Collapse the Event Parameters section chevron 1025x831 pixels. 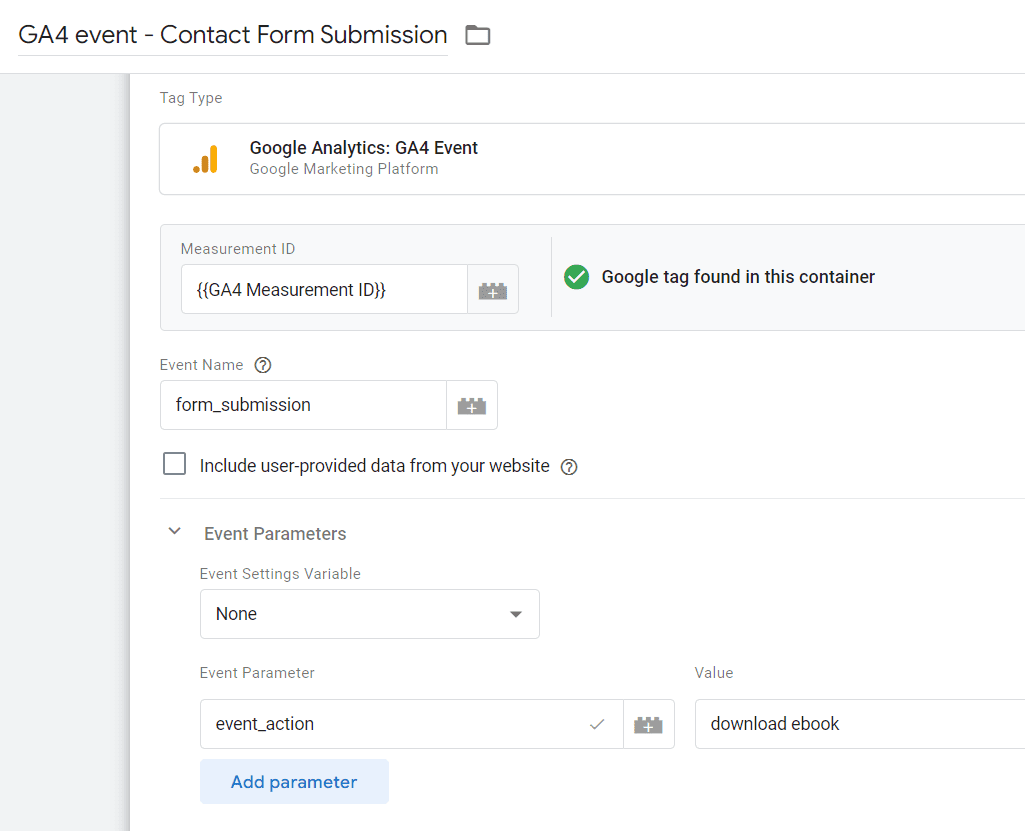click(175, 532)
